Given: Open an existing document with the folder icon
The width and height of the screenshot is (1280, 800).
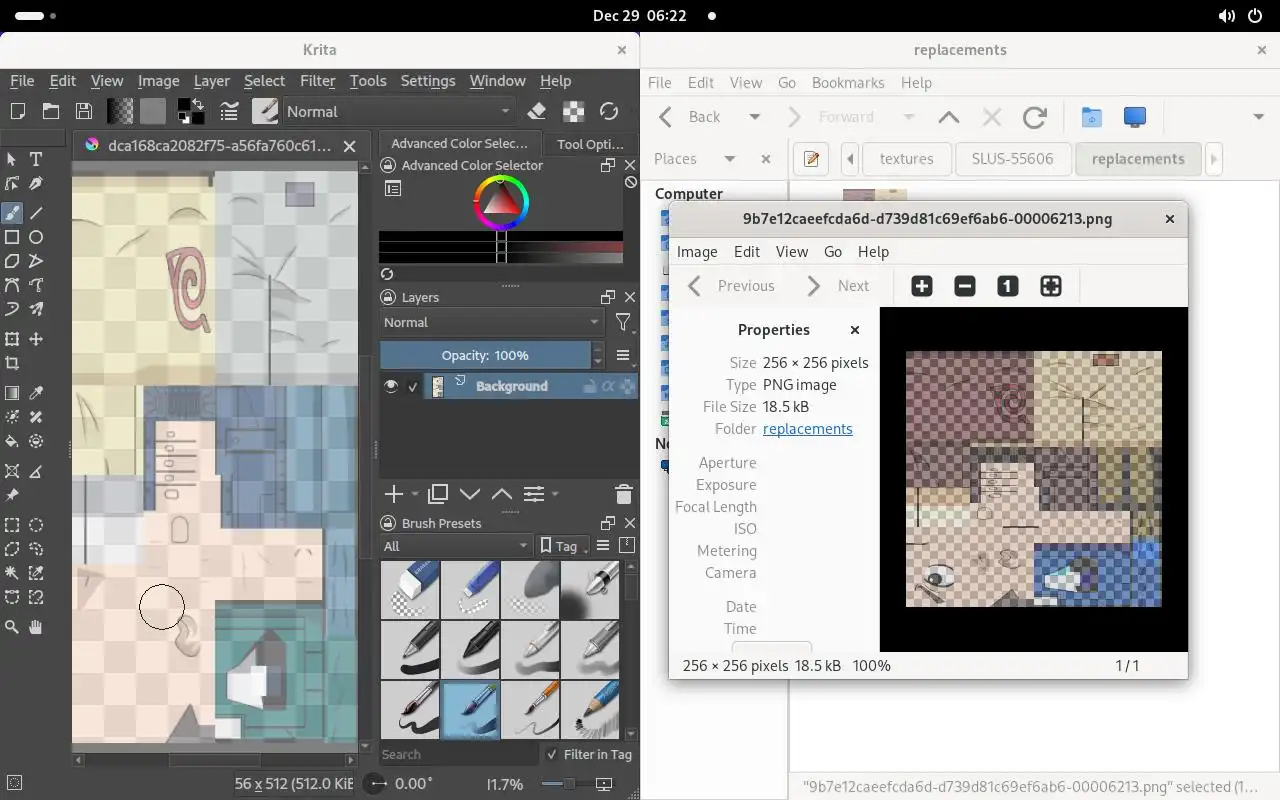Looking at the screenshot, I should (51, 111).
